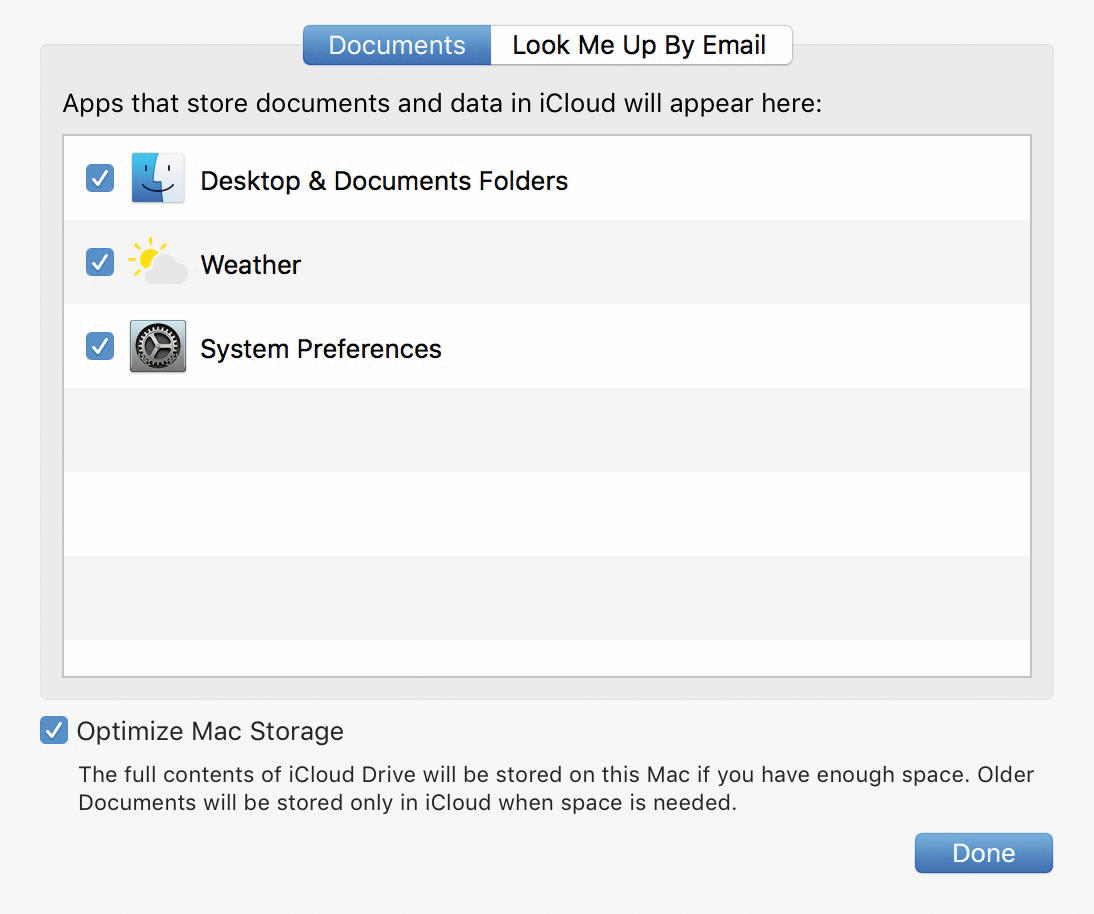This screenshot has height=914, width=1094.
Task: Click the first empty gray row in the app list
Action: [x=547, y=430]
